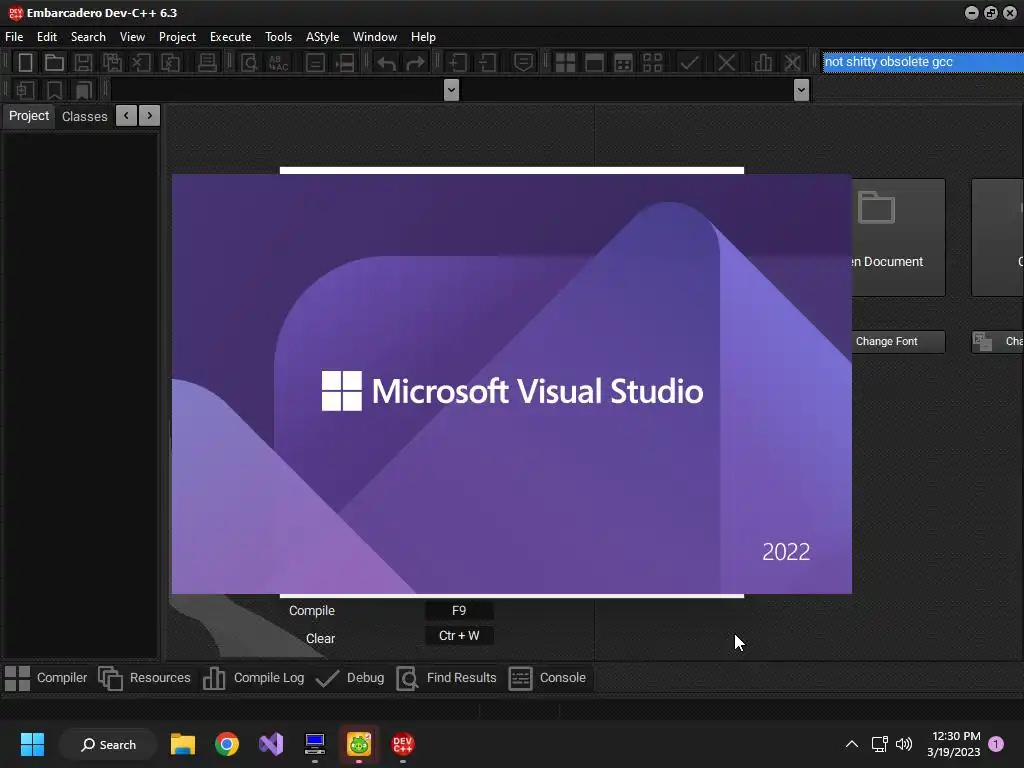Open the Window menu
1024x768 pixels.
375,37
